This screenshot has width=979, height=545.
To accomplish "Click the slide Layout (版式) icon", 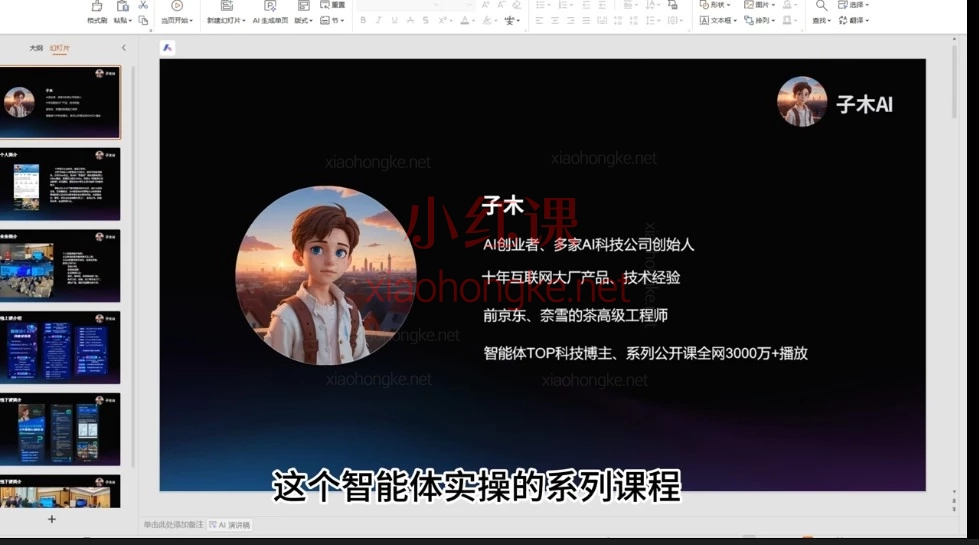I will [303, 6].
